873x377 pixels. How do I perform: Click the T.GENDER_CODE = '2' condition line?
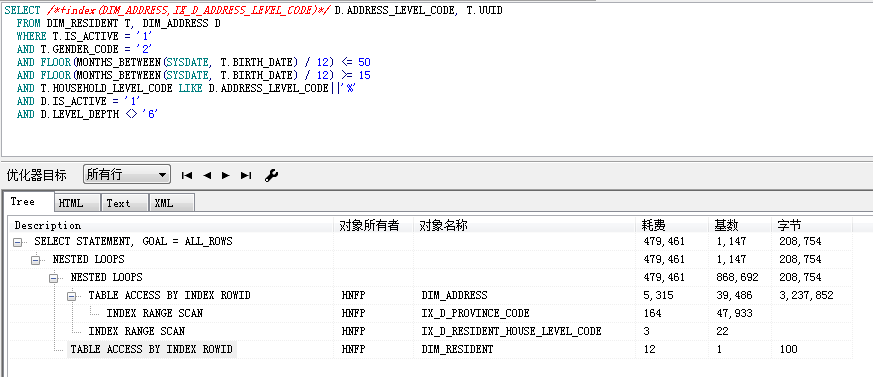pyautogui.click(x=85, y=49)
